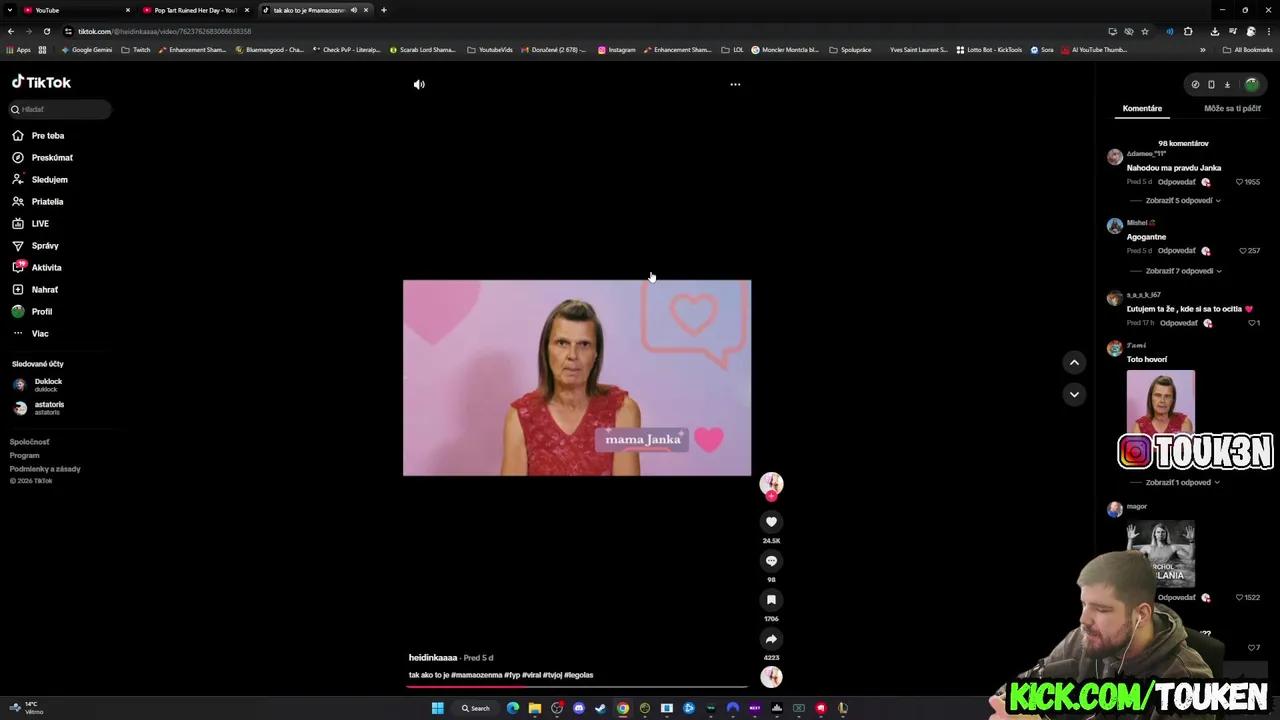Open the Aktivita notifications
The width and height of the screenshot is (1280, 720).
(x=46, y=268)
